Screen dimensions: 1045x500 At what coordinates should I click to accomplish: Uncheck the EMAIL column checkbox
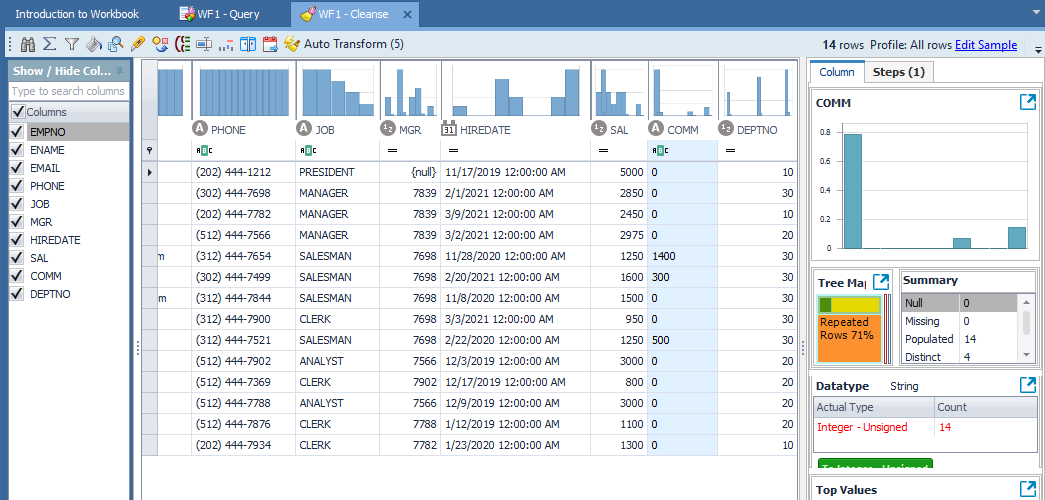point(17,168)
